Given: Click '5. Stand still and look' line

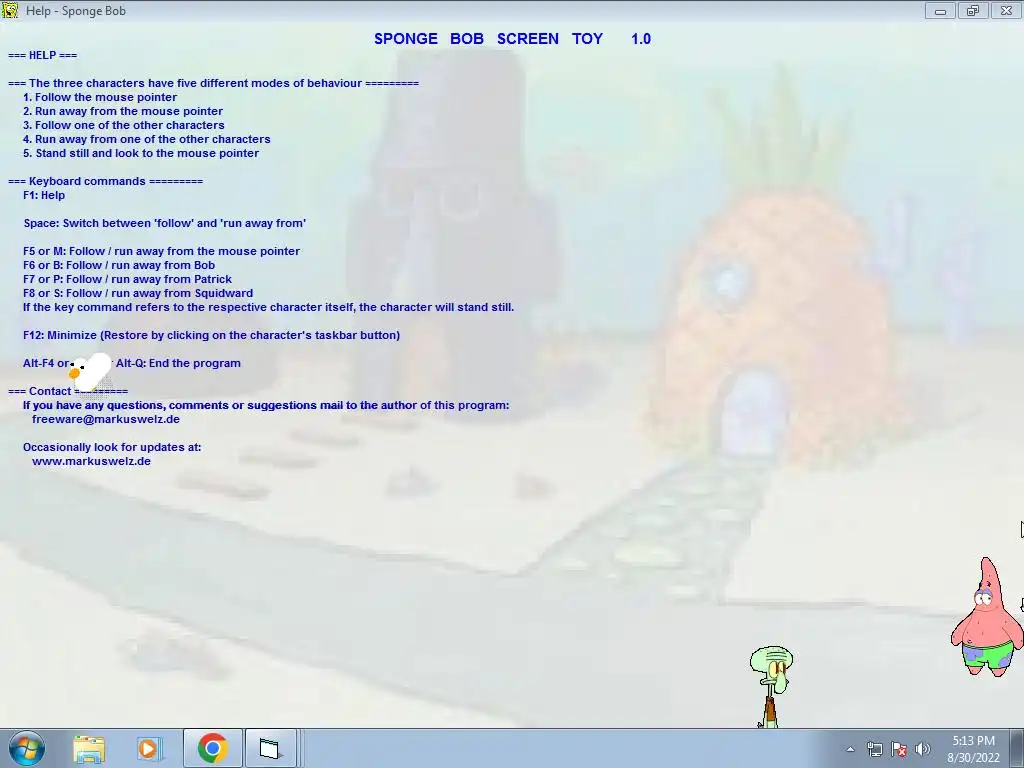Looking at the screenshot, I should pos(141,153).
